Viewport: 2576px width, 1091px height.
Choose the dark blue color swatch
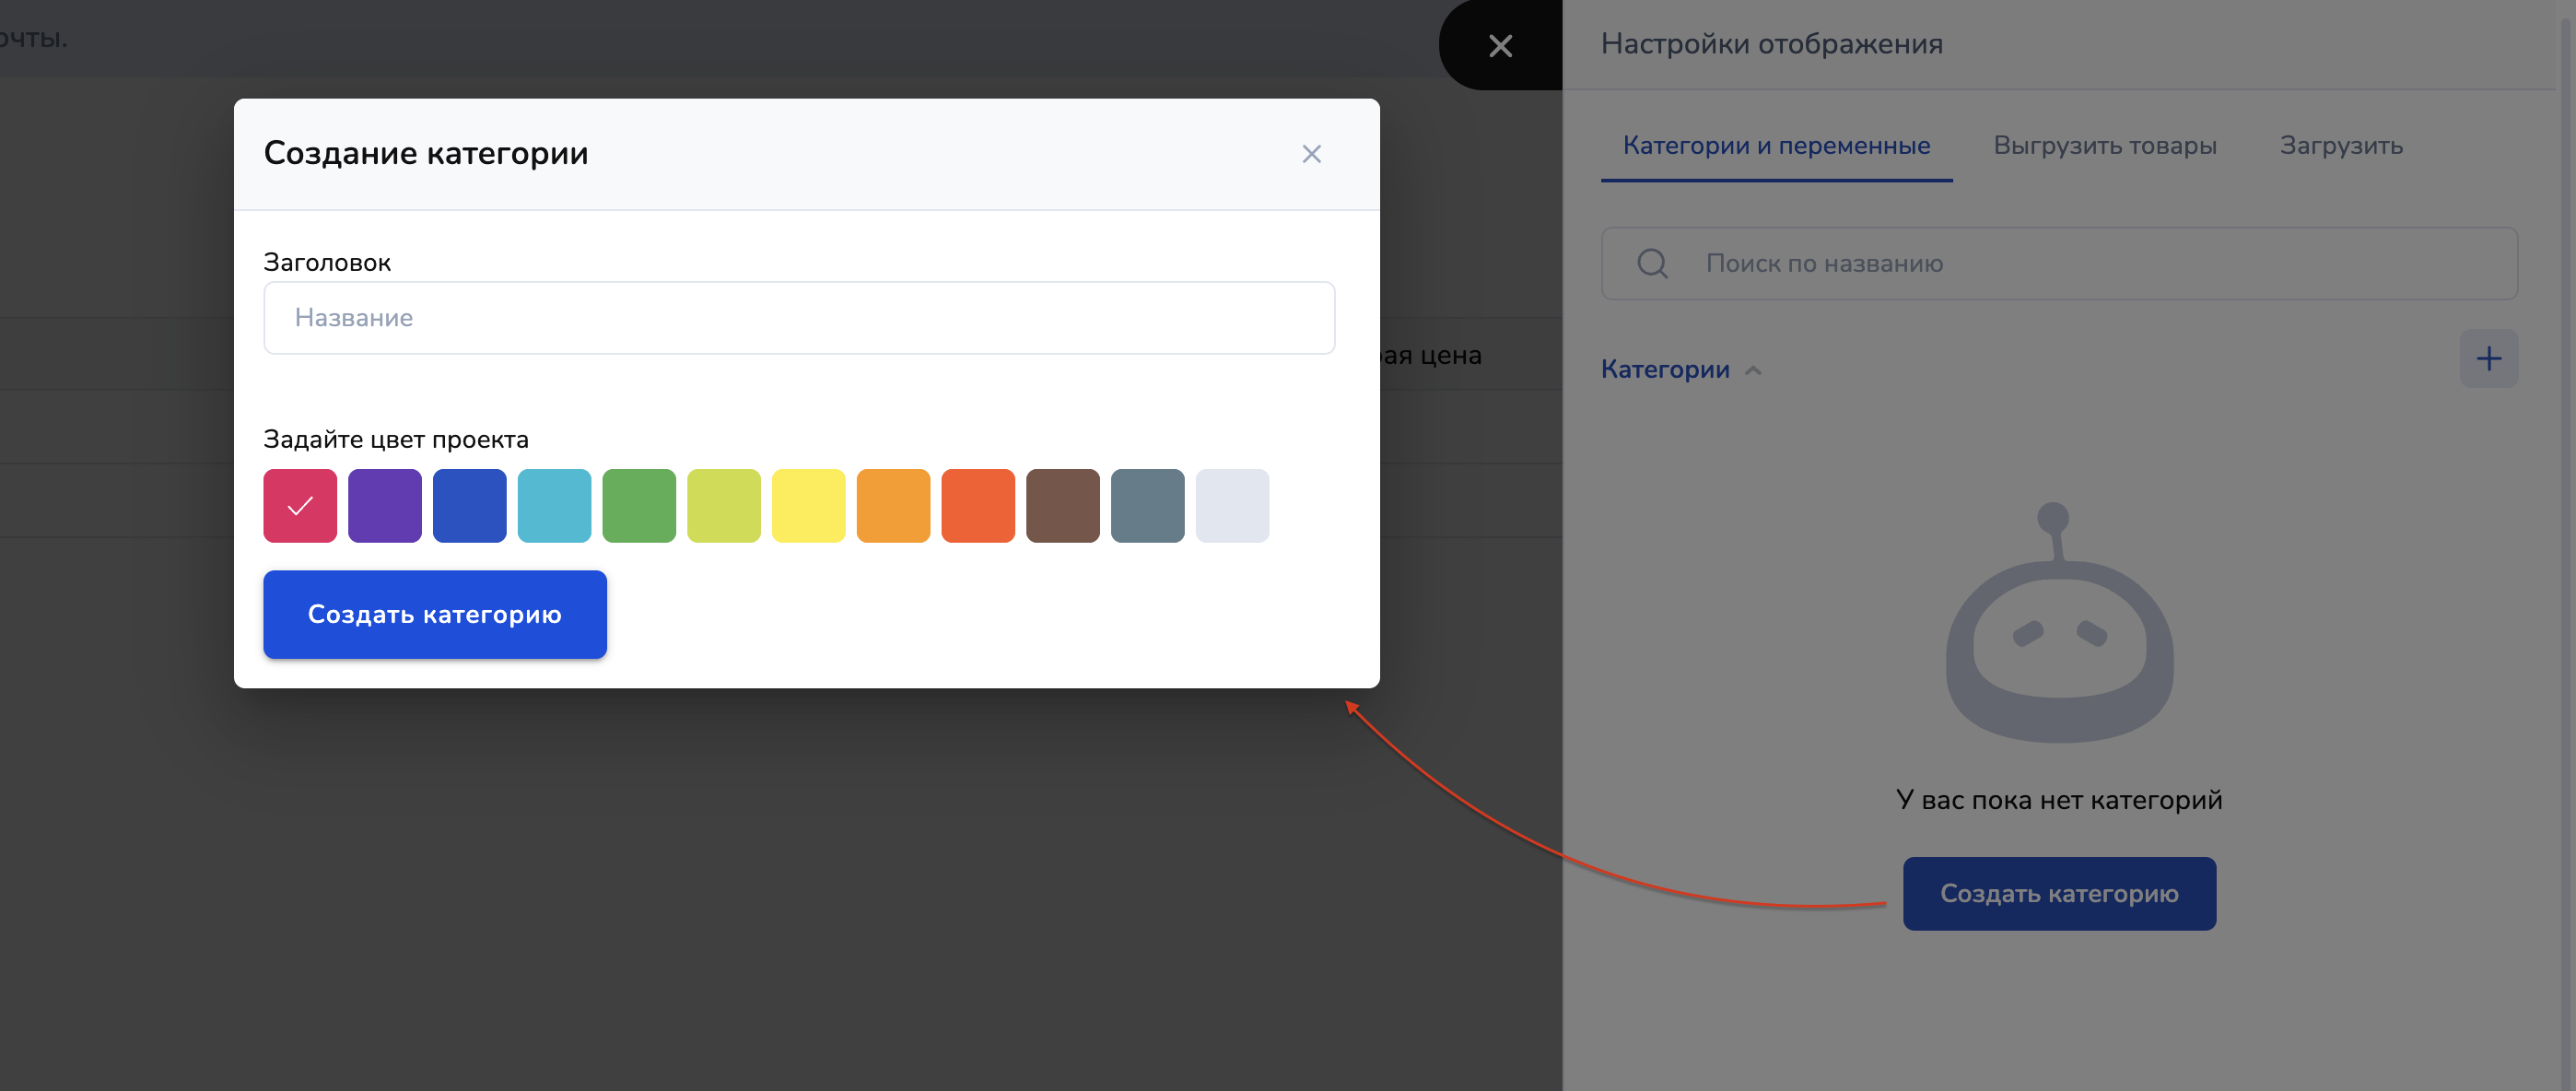pos(469,506)
